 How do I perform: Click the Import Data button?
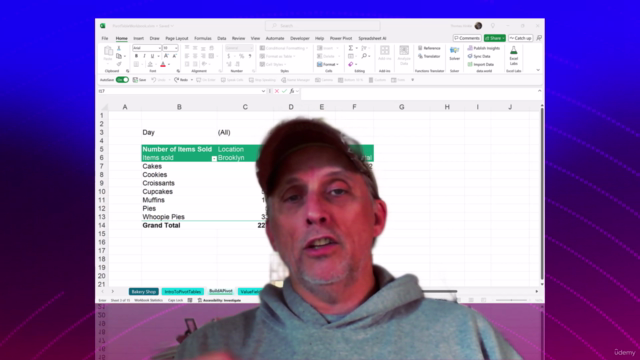(481, 64)
